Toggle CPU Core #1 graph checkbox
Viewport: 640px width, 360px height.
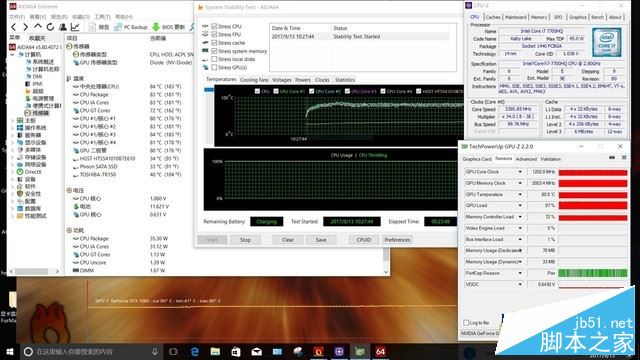click(276, 91)
